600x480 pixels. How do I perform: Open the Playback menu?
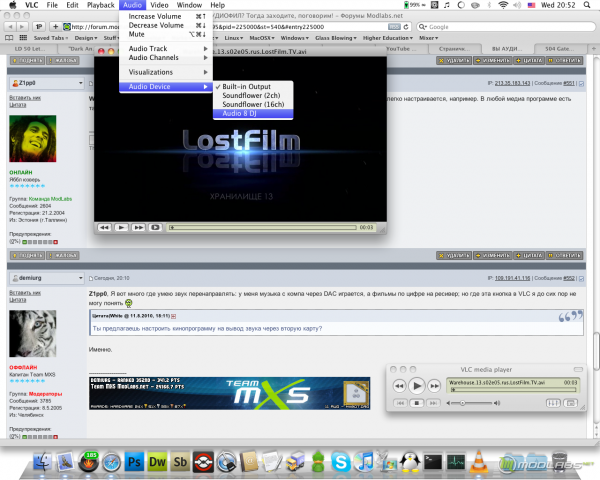[x=101, y=5]
